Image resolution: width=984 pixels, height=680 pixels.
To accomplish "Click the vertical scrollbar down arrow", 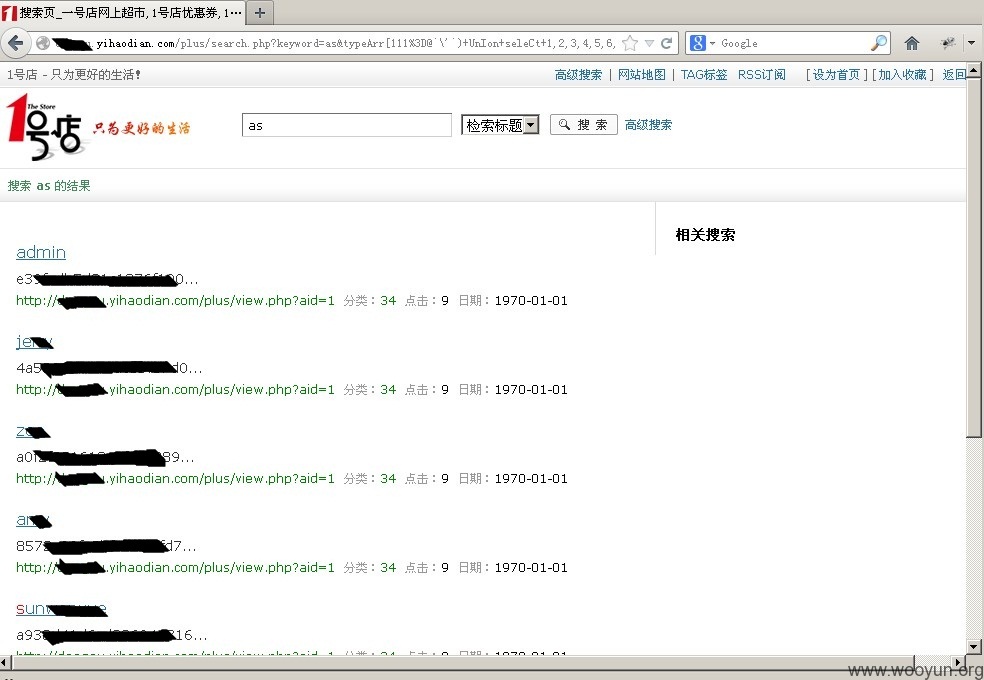I will (x=973, y=647).
